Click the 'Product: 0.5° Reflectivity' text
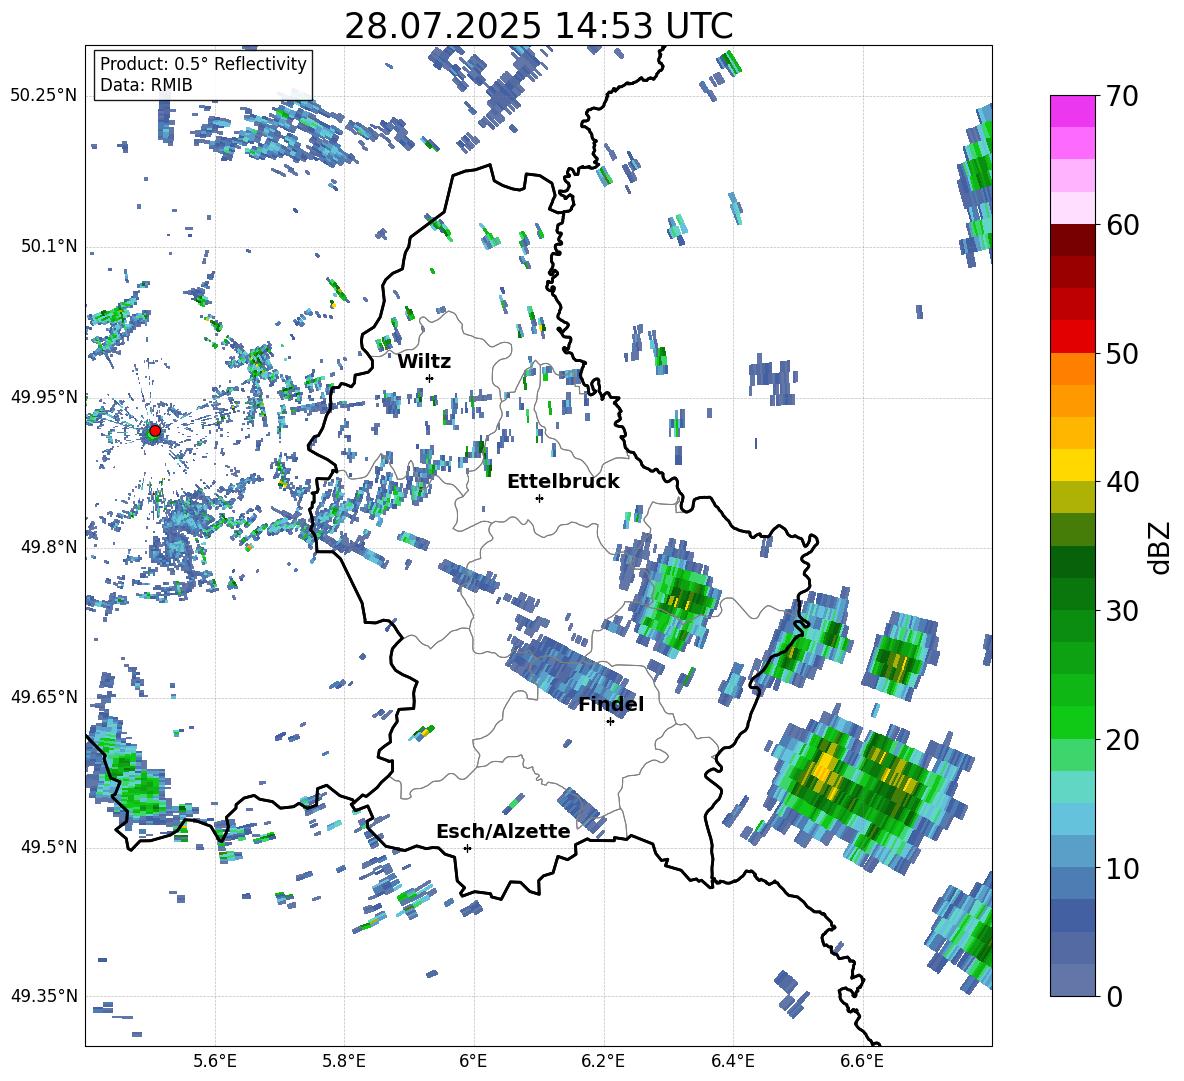The width and height of the screenshot is (1184, 1081). (x=203, y=64)
